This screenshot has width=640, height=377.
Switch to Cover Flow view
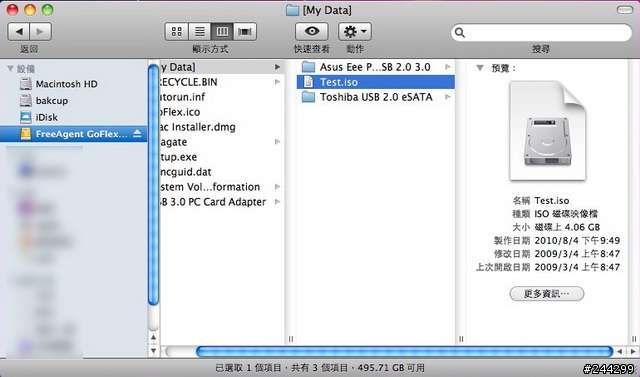click(x=245, y=31)
